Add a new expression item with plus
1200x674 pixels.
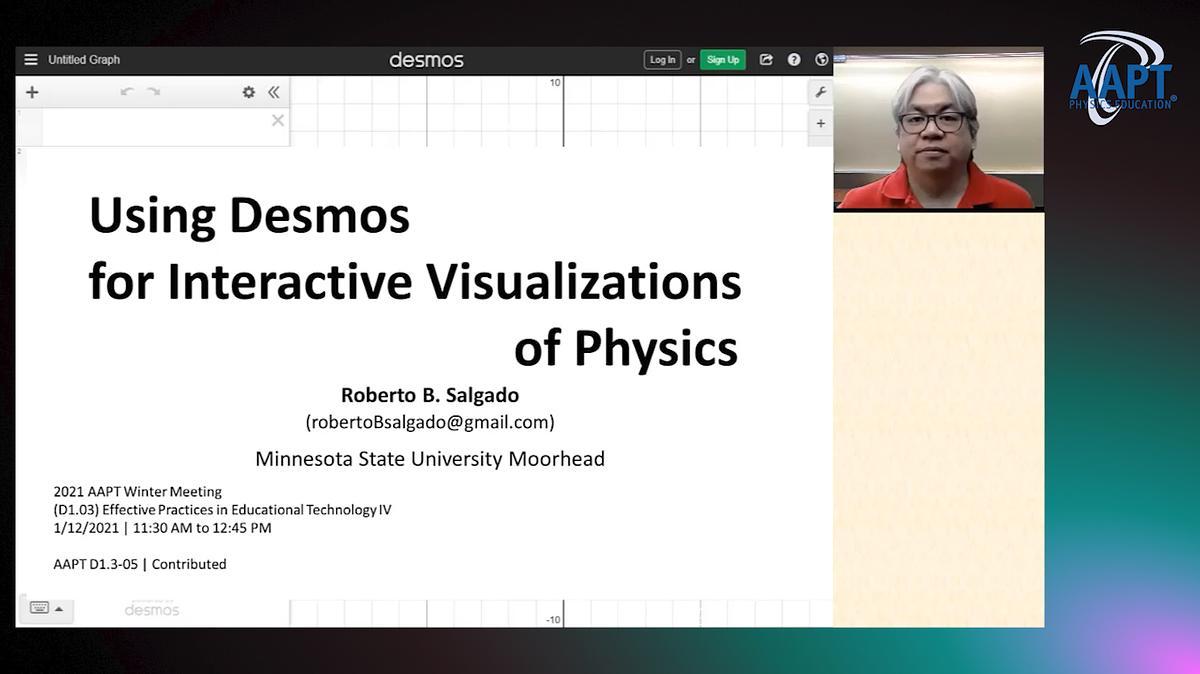coord(32,92)
